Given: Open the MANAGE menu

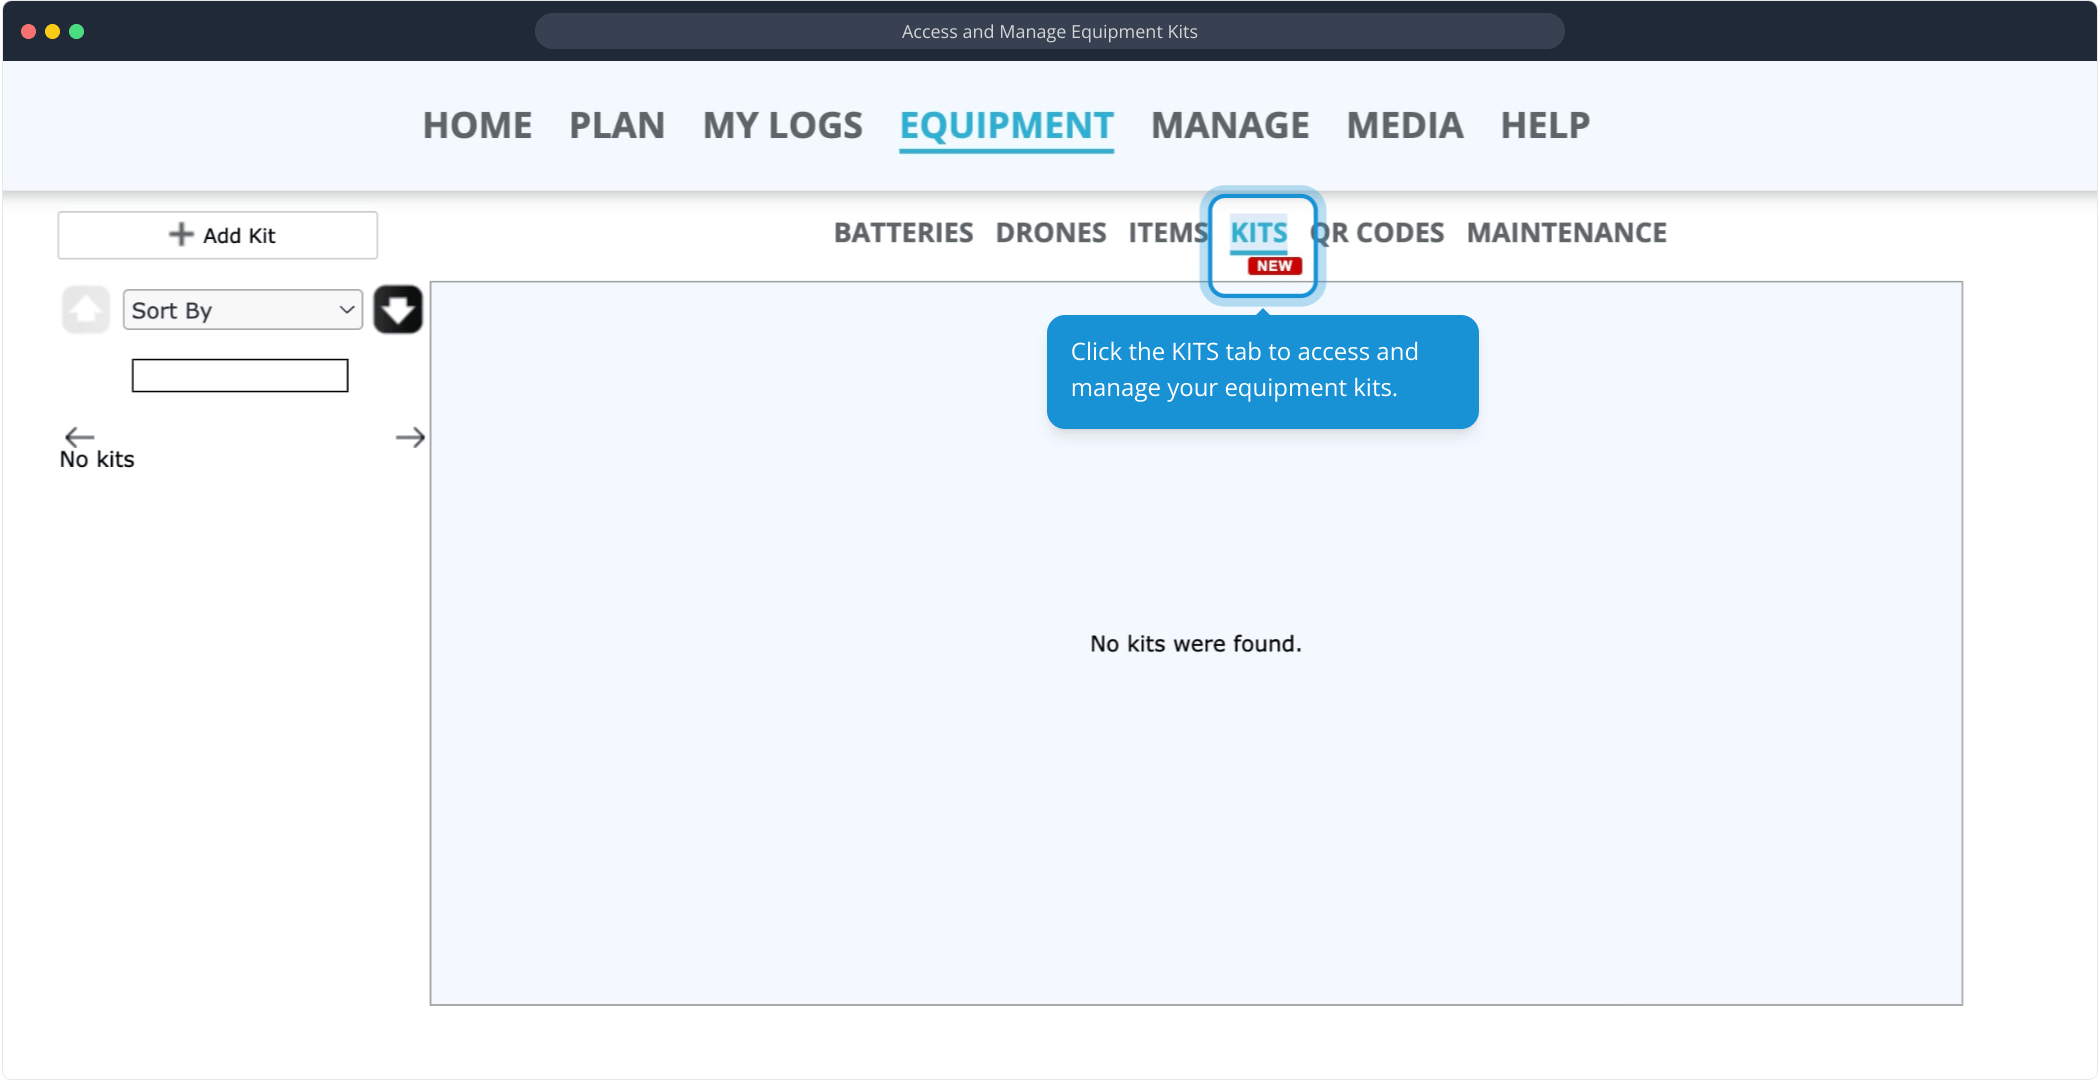Looking at the screenshot, I should [x=1230, y=126].
